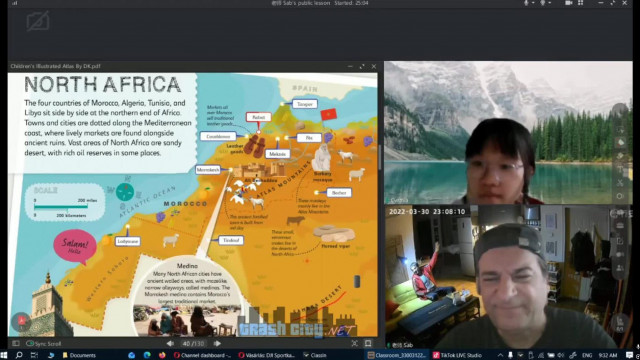Toggle the microphone in the top bar

(x=526, y=3)
